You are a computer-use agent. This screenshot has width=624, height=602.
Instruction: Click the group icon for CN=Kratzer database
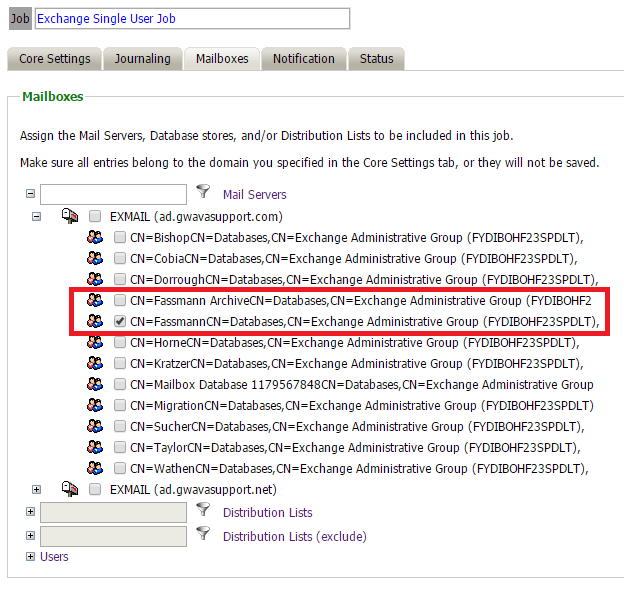[x=95, y=363]
